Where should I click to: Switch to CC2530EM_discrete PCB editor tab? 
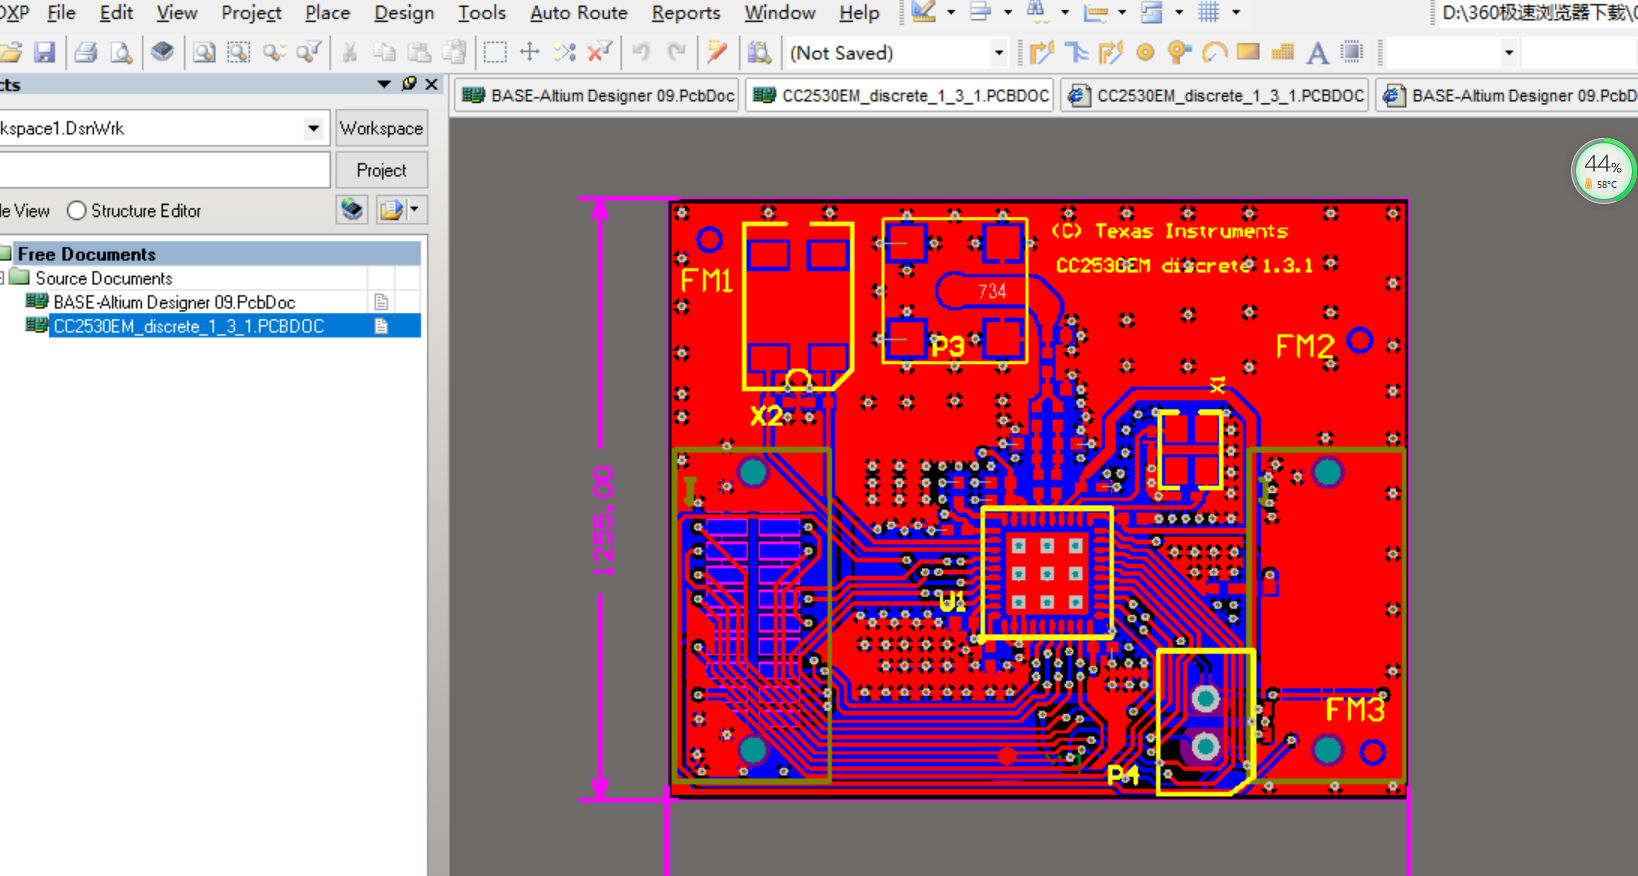point(900,95)
